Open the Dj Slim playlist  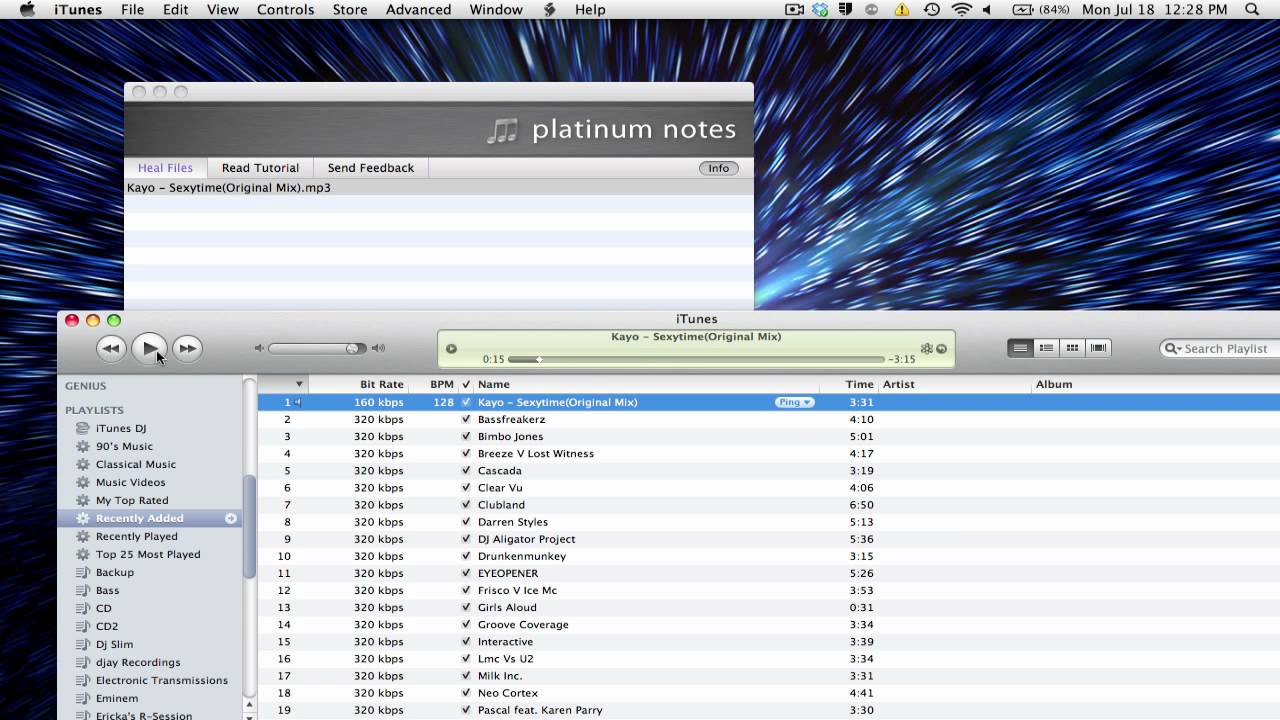pos(114,644)
